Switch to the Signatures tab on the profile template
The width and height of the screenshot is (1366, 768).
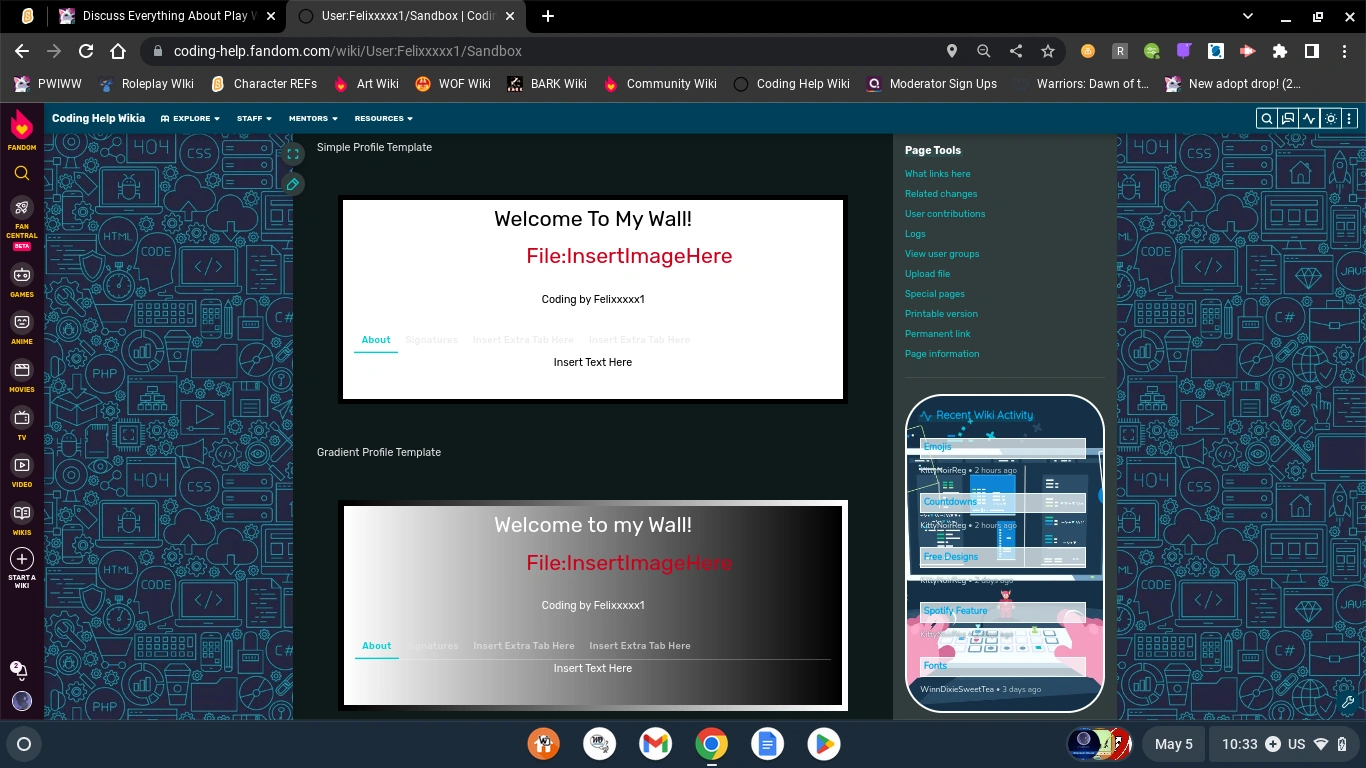(x=431, y=339)
